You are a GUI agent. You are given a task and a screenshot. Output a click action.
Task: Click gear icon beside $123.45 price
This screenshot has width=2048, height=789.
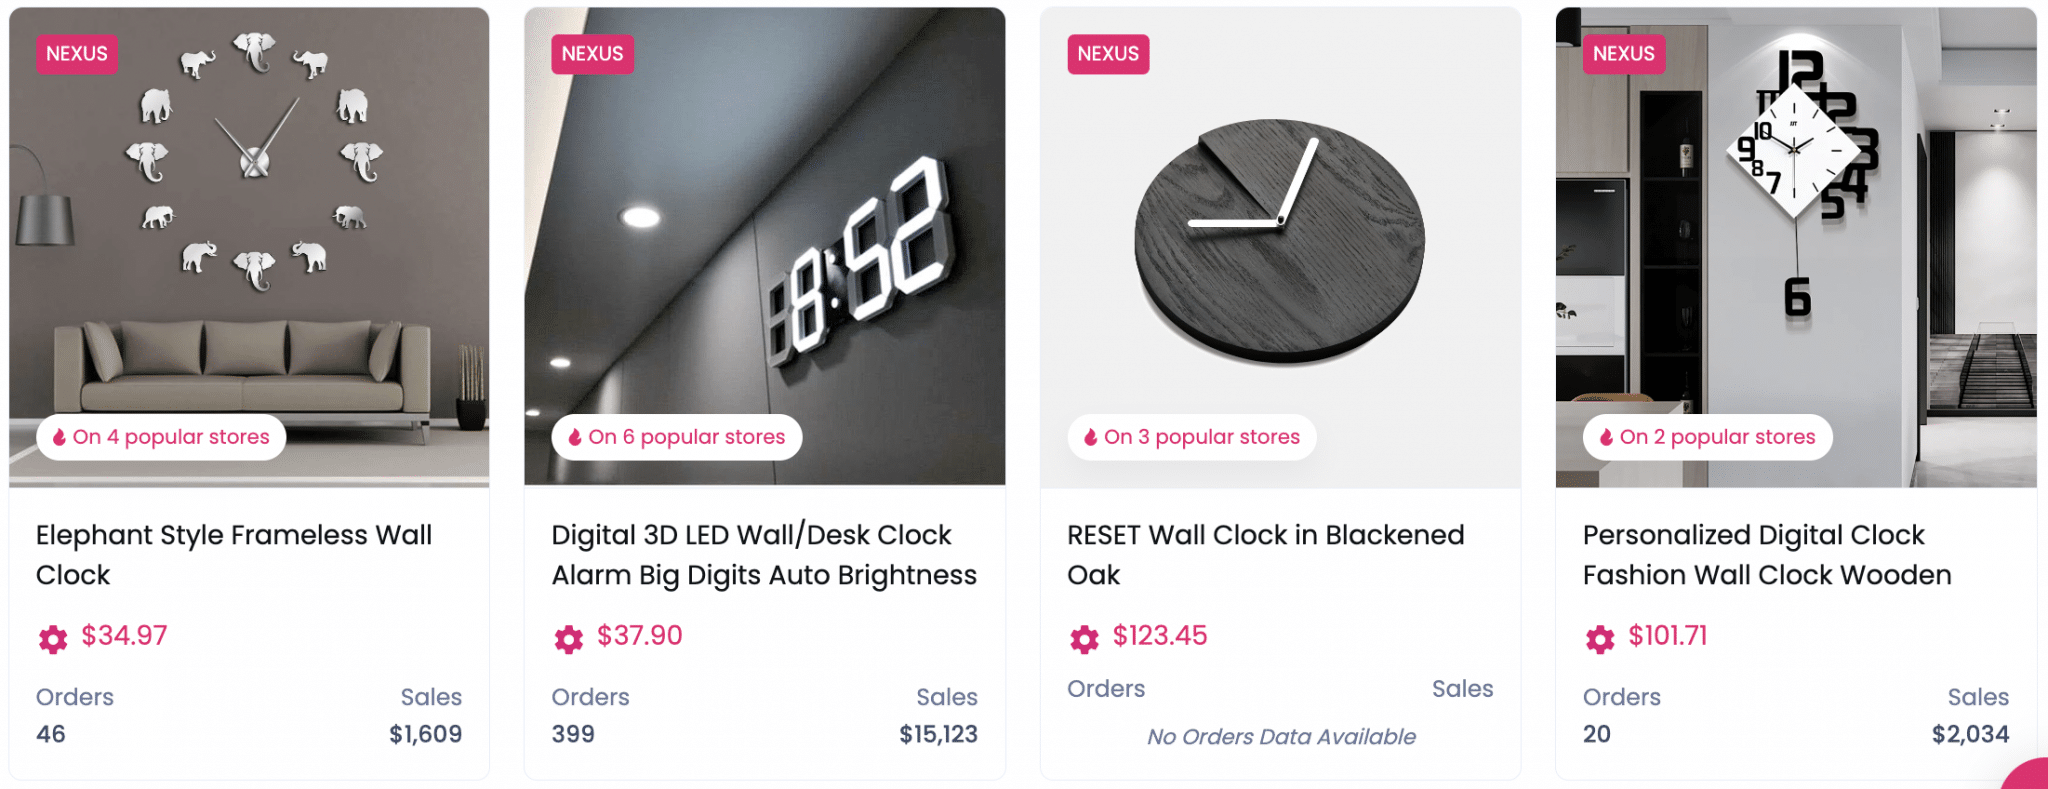pos(1084,638)
